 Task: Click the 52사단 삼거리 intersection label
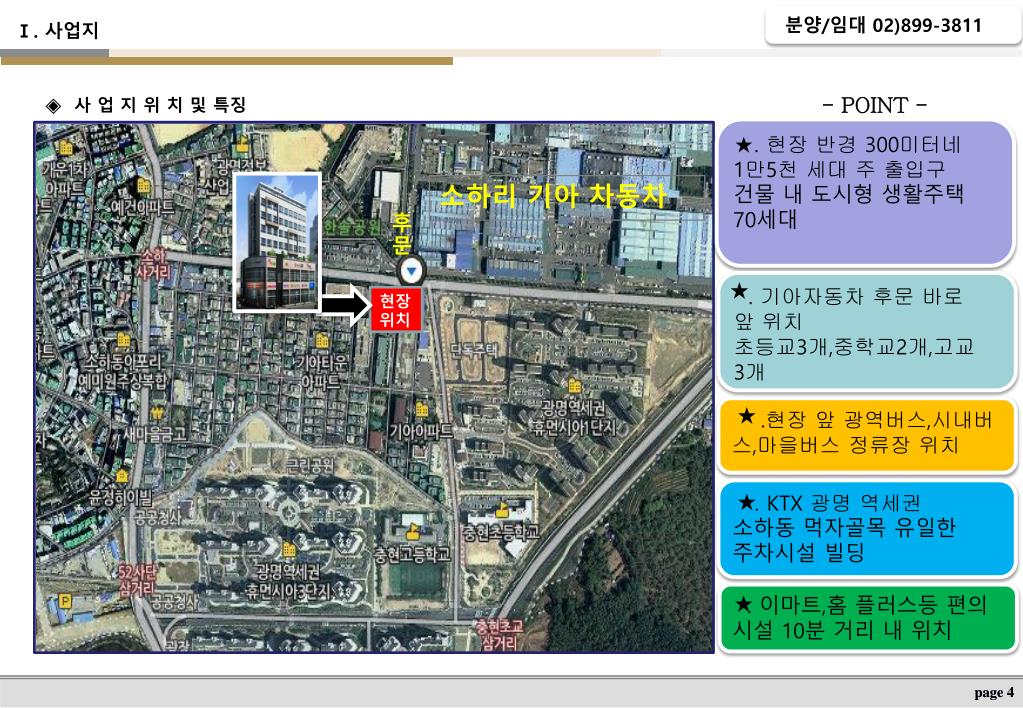[x=138, y=581]
